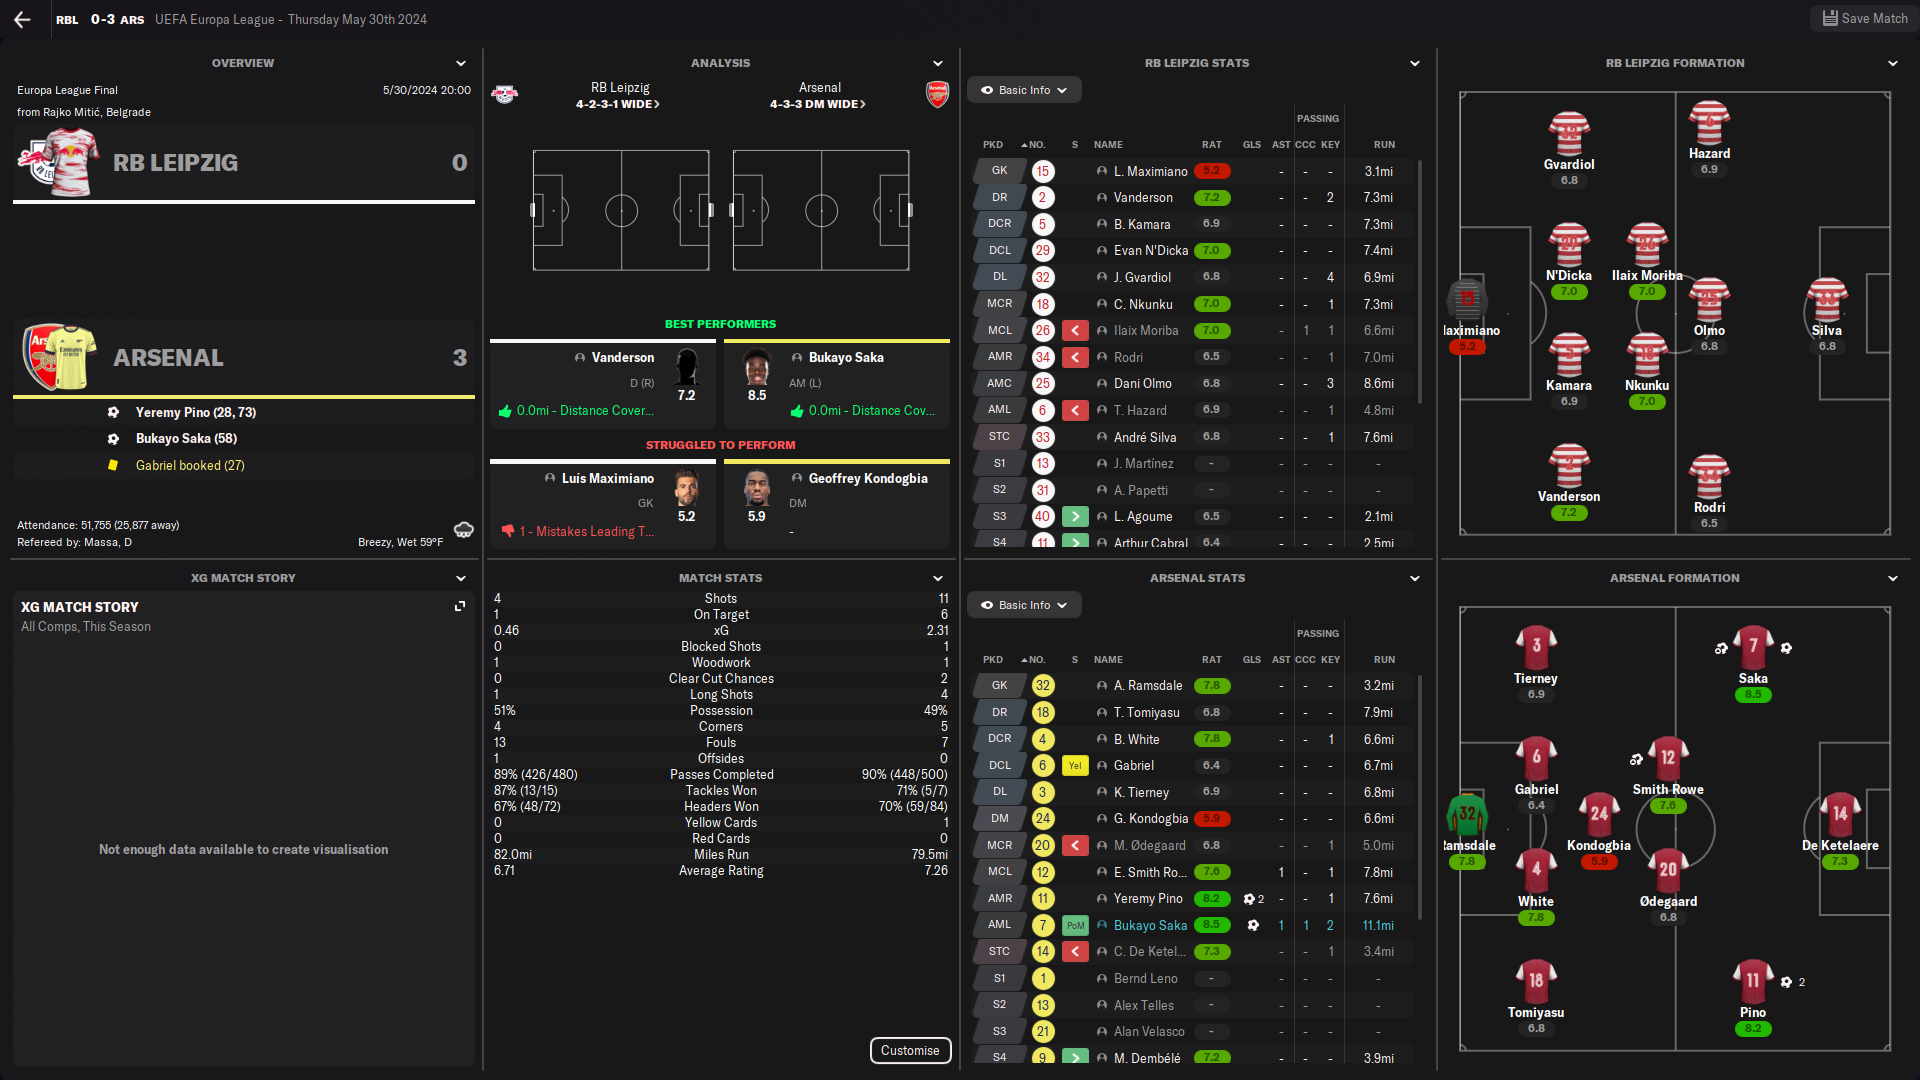Click Arsenal 4-3-3 DM Wide formation link

click(x=818, y=104)
